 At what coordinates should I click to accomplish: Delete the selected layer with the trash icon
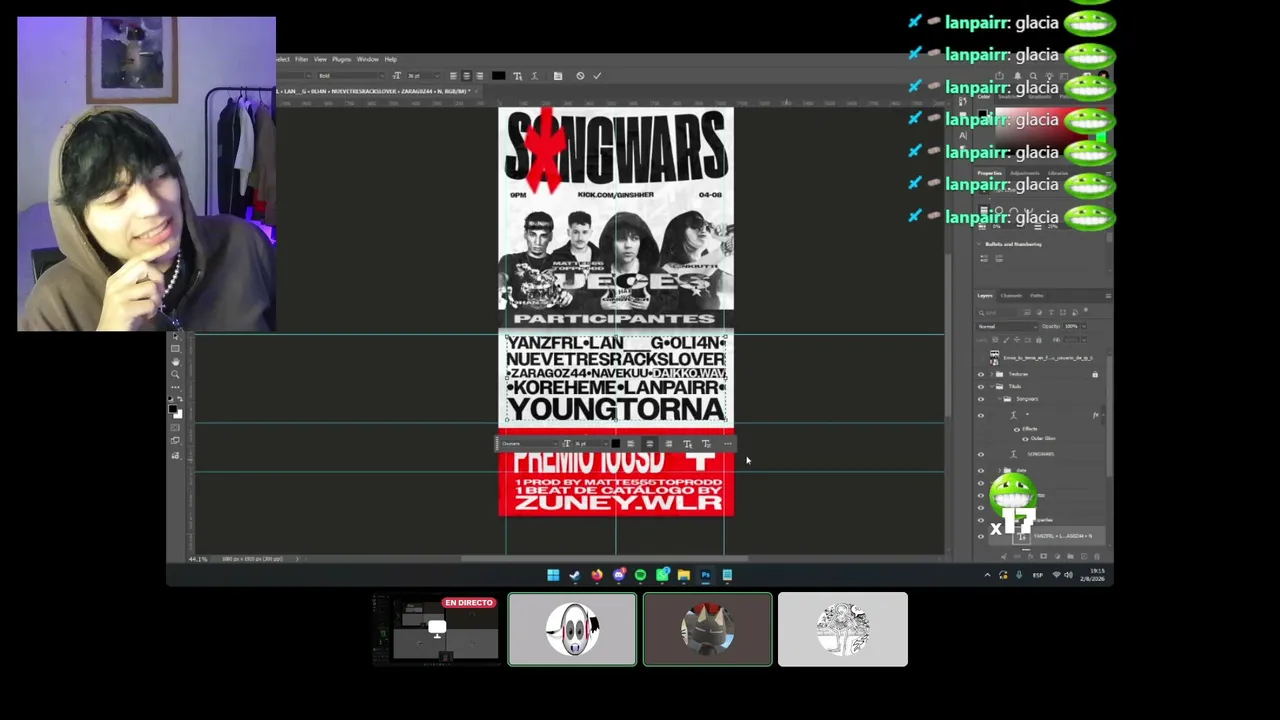pos(1097,557)
